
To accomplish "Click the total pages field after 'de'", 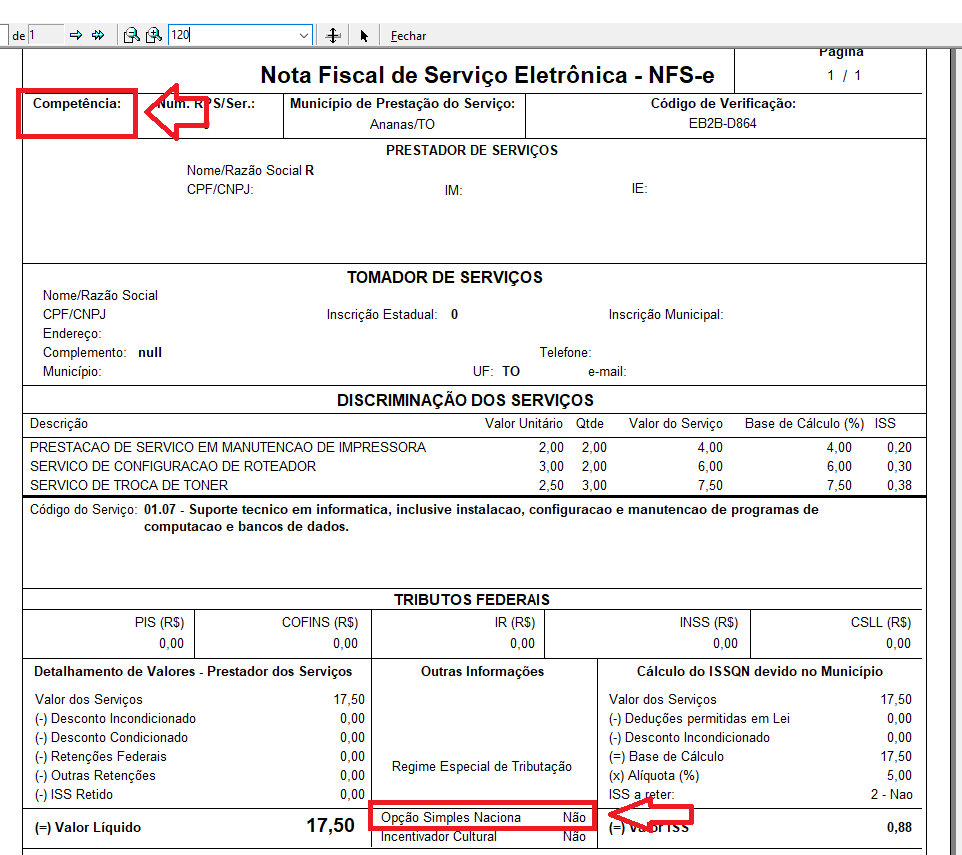I will pos(45,35).
